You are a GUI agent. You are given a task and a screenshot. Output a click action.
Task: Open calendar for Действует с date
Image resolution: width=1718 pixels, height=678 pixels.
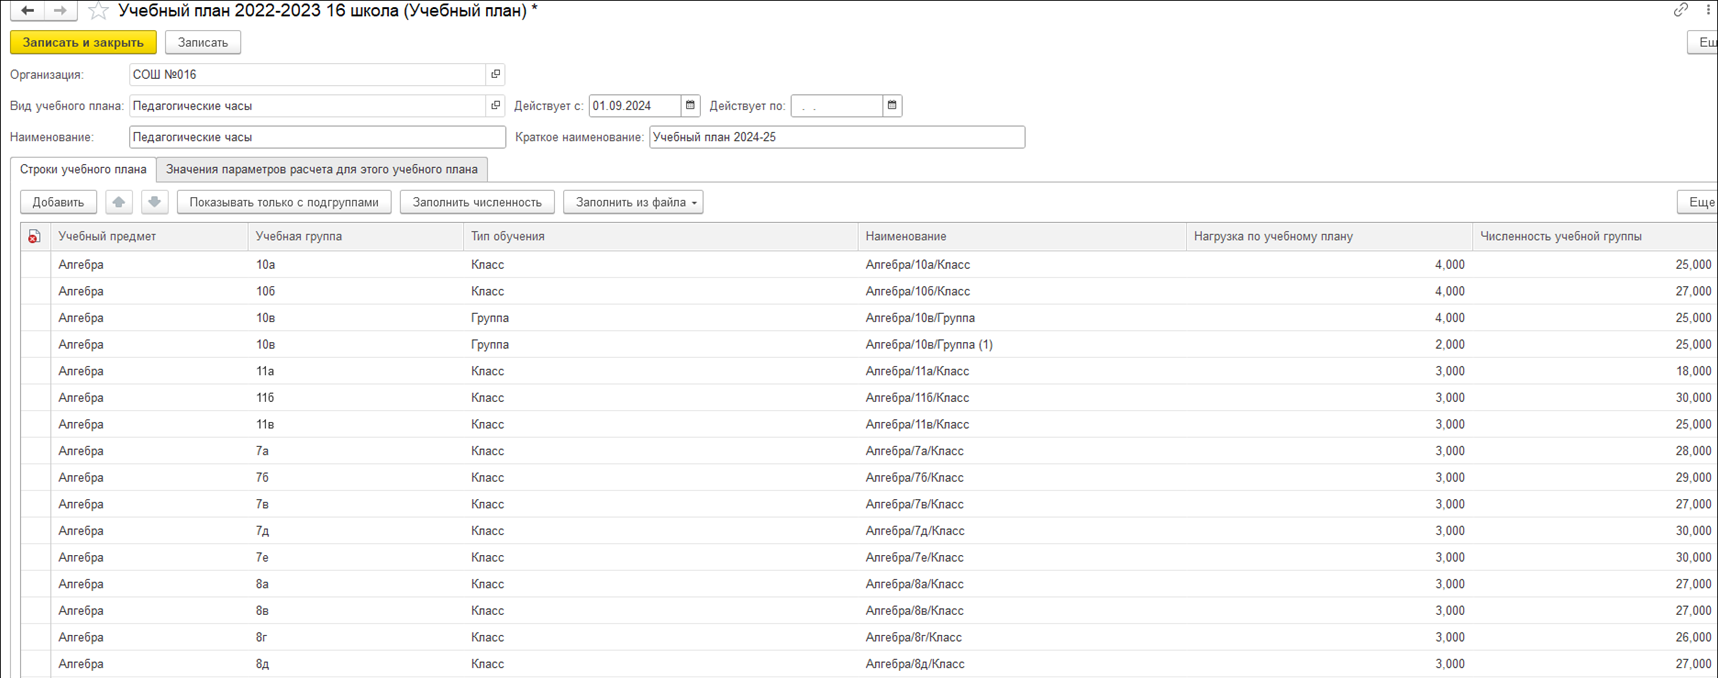[690, 105]
